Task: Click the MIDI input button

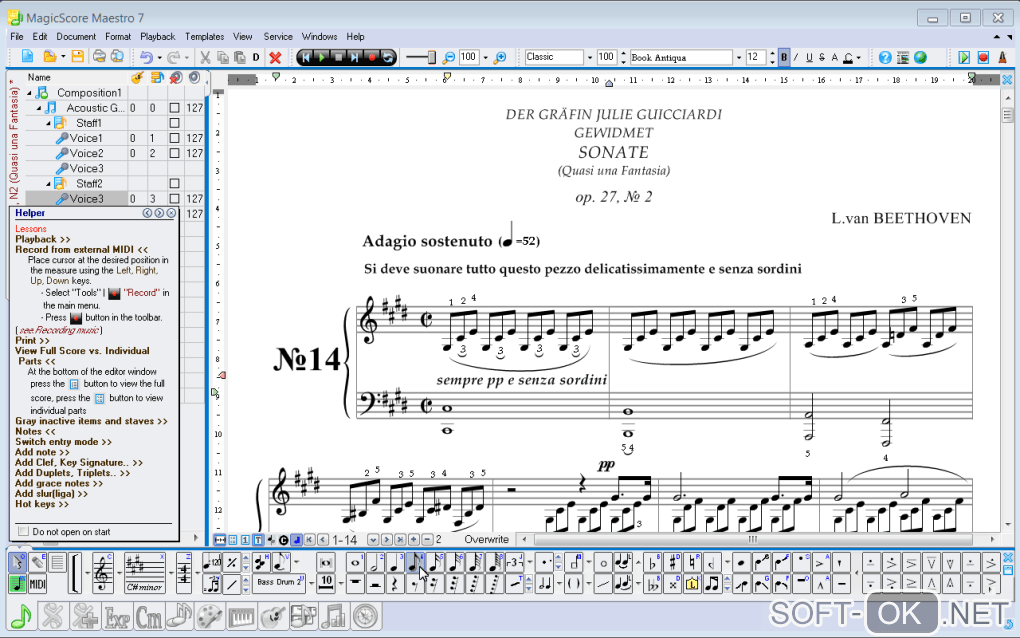Action: (x=38, y=583)
